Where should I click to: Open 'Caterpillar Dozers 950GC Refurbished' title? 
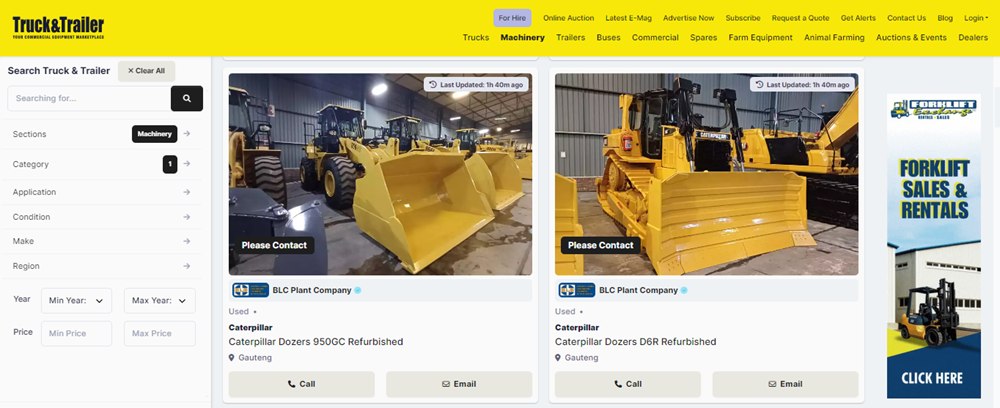(316, 342)
